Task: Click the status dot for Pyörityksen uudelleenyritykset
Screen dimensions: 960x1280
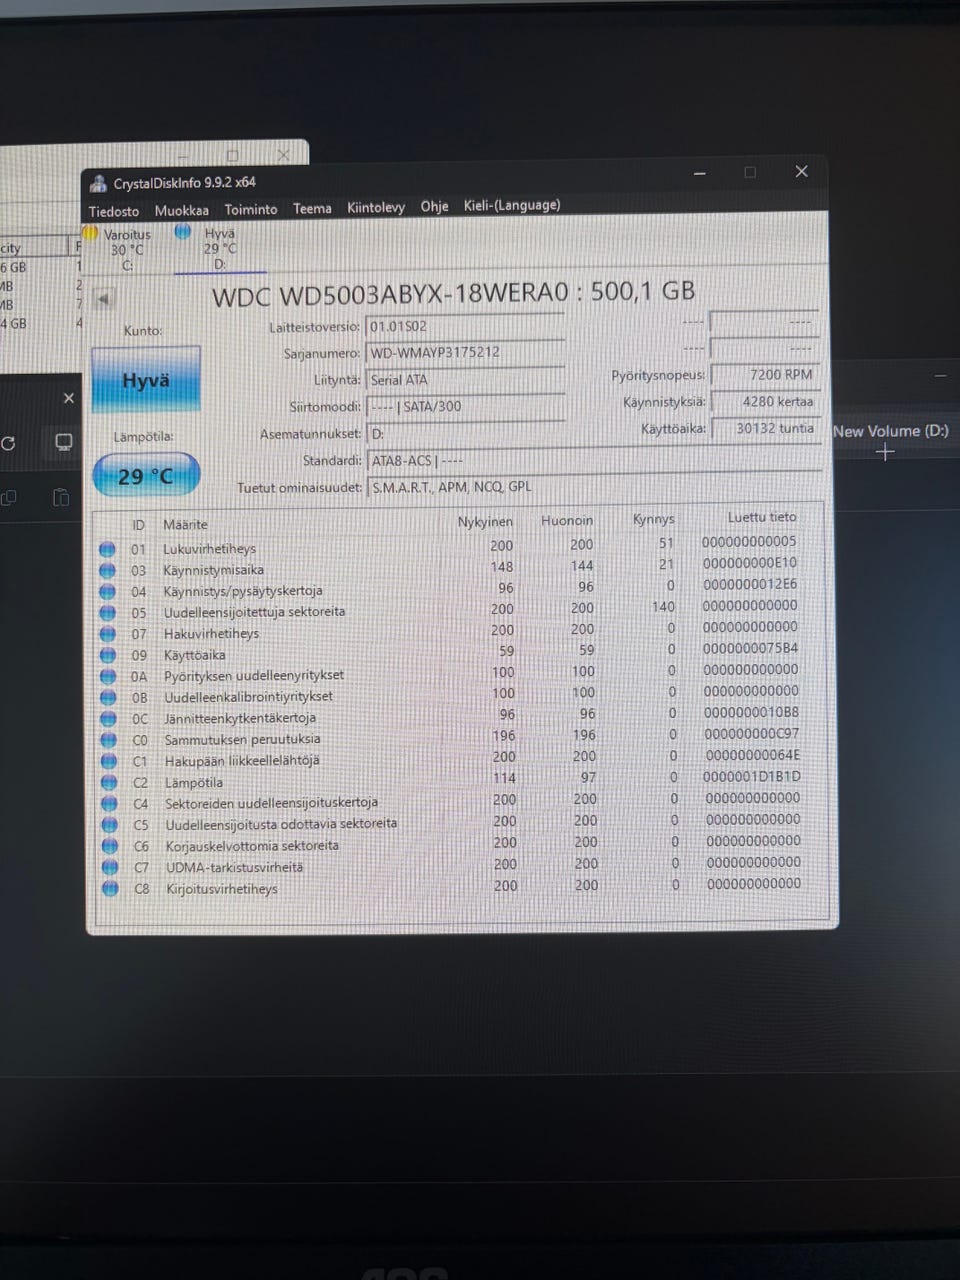Action: point(108,676)
